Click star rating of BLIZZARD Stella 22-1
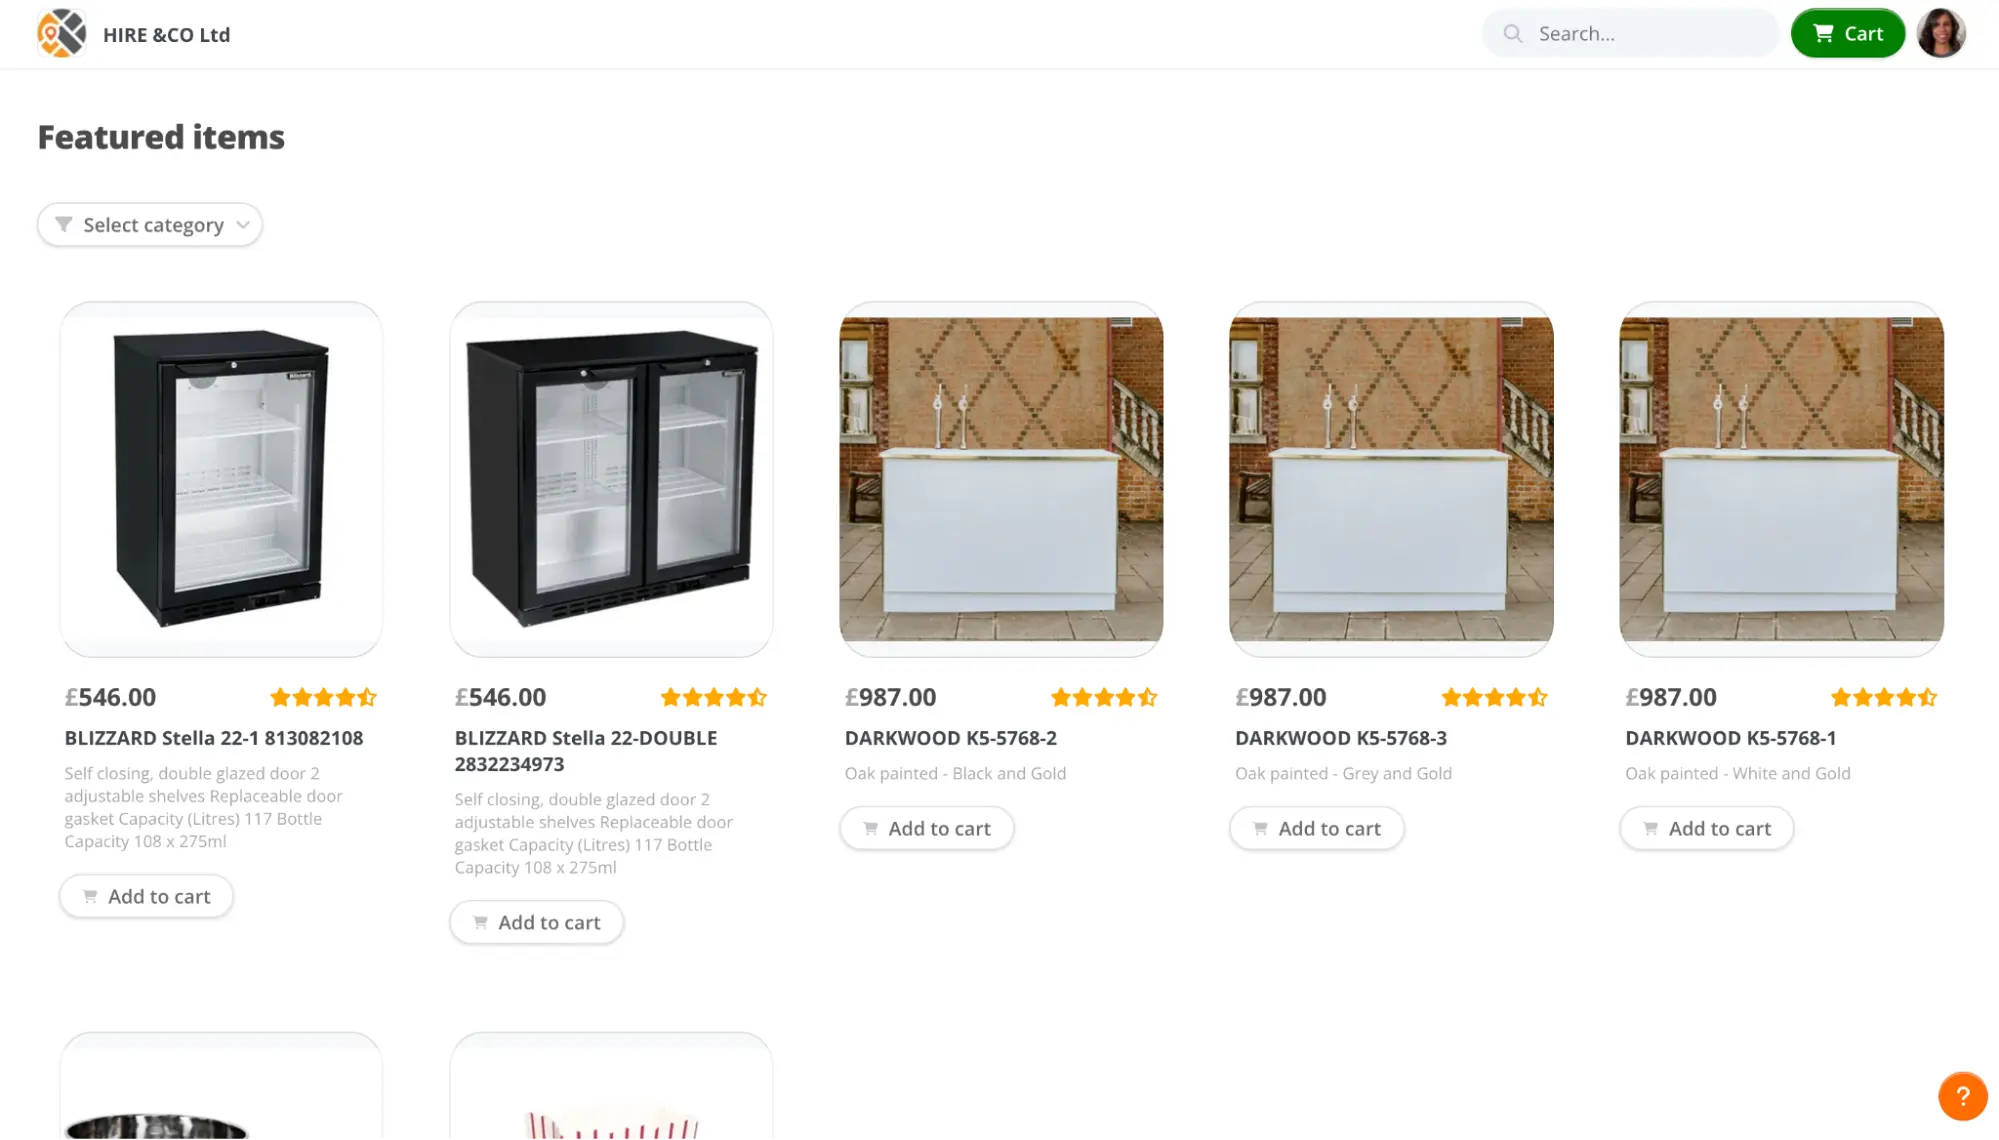1999x1140 pixels. pyautogui.click(x=323, y=697)
